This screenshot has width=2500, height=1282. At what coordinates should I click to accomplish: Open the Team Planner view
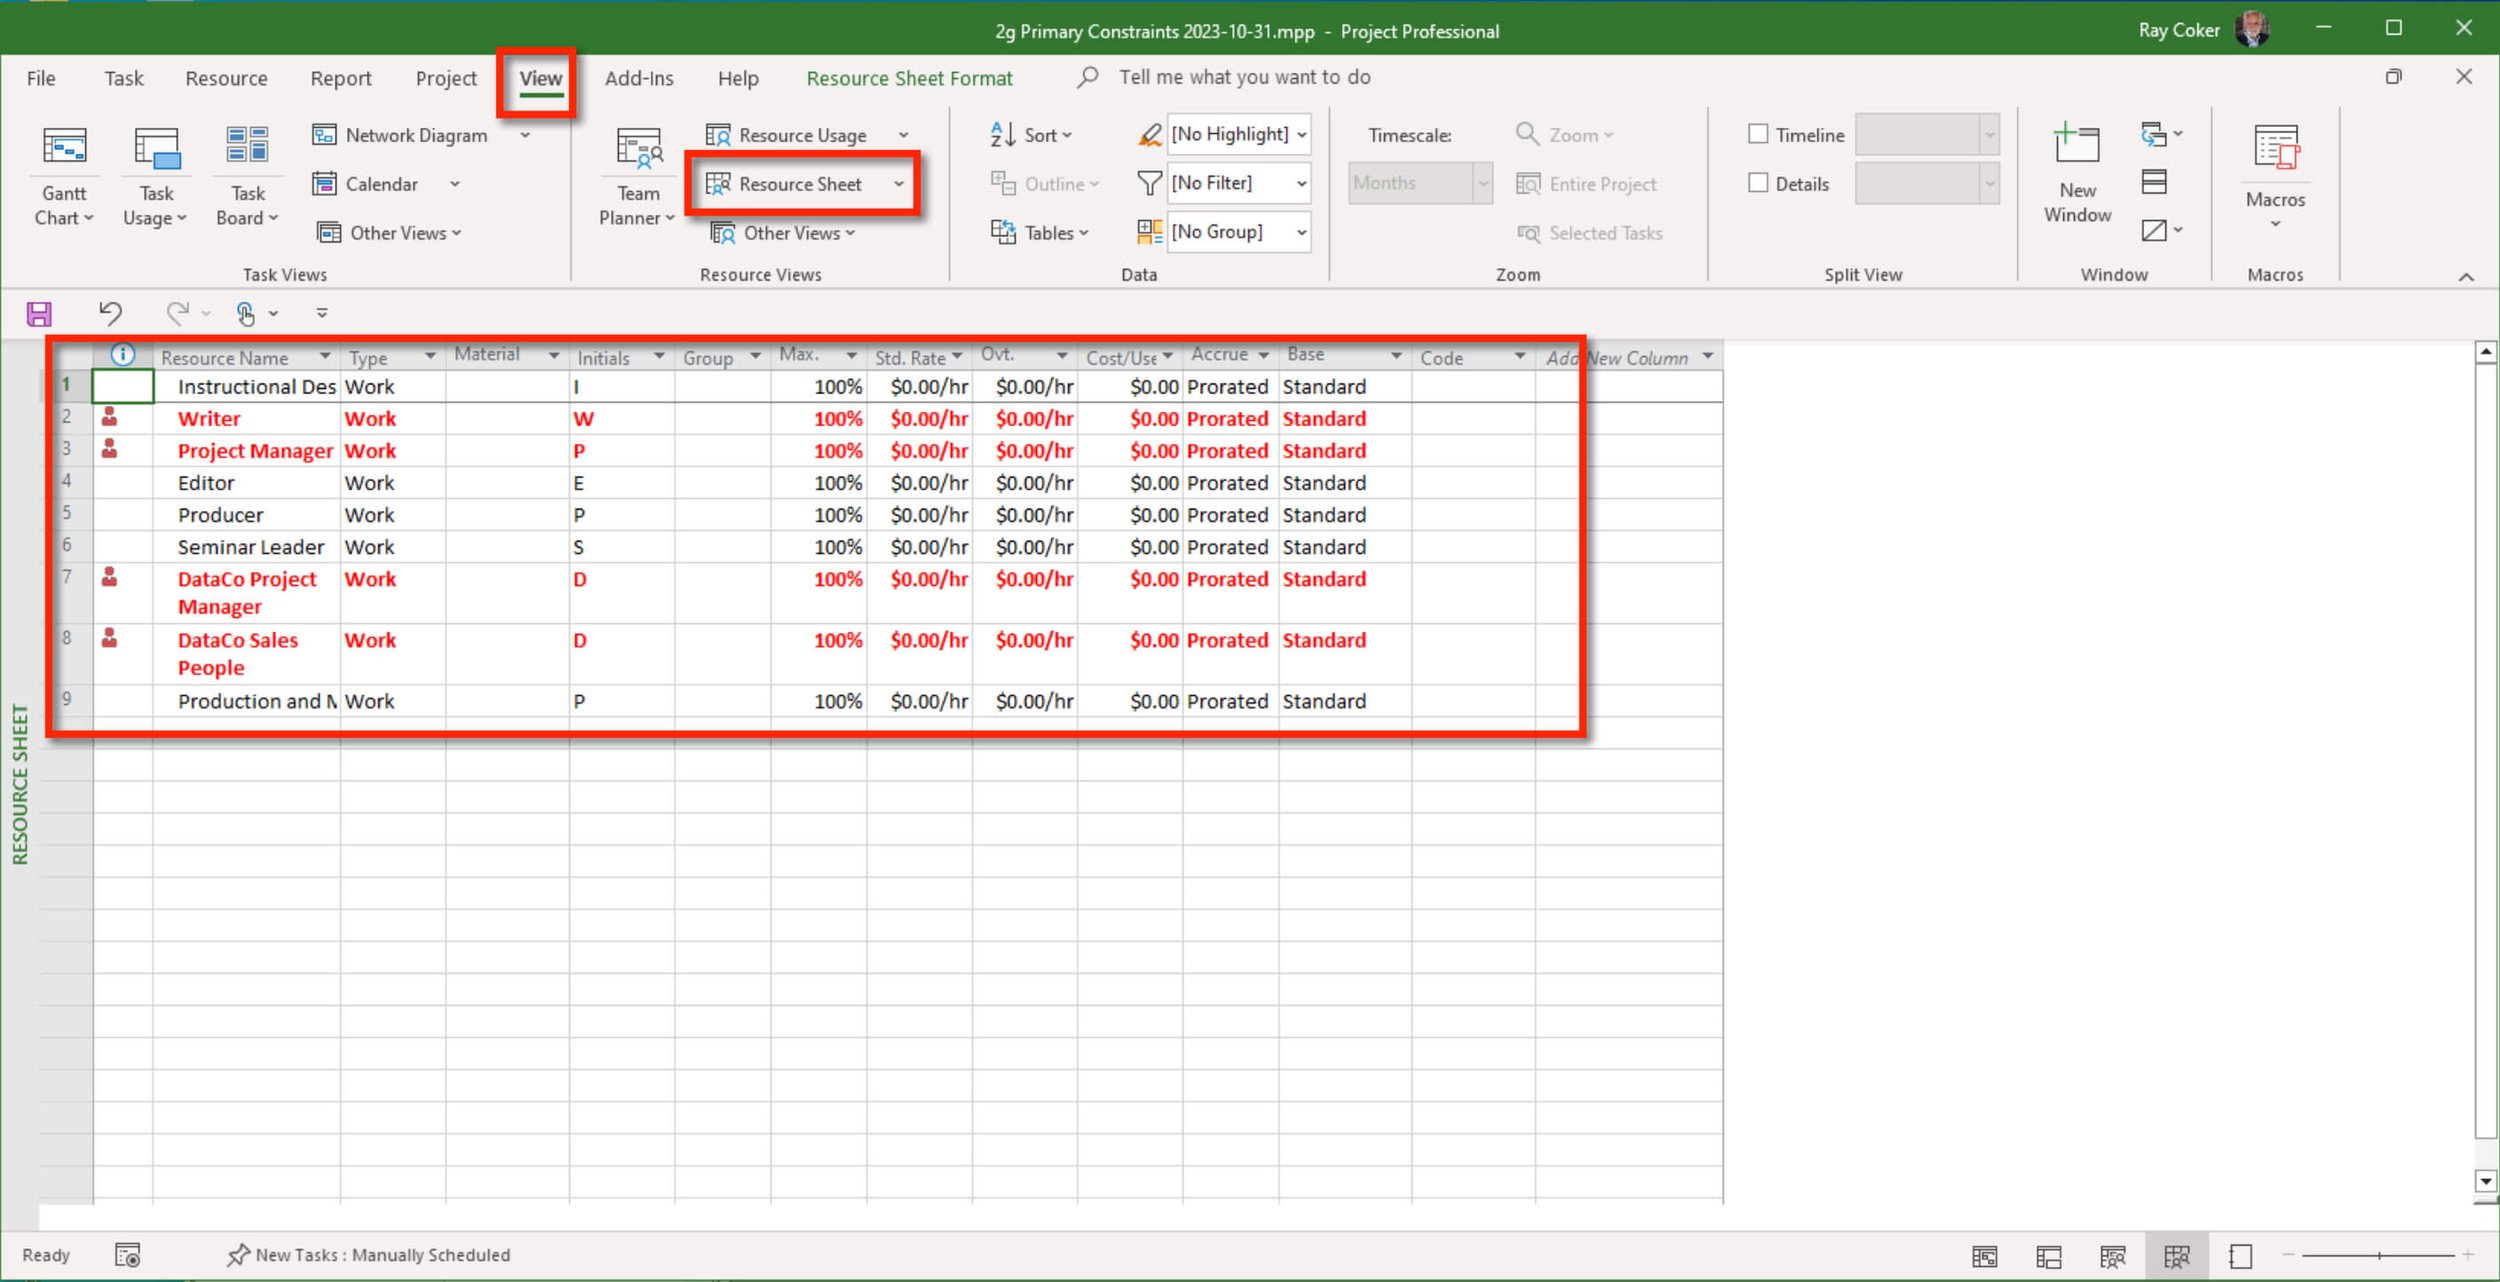(638, 178)
